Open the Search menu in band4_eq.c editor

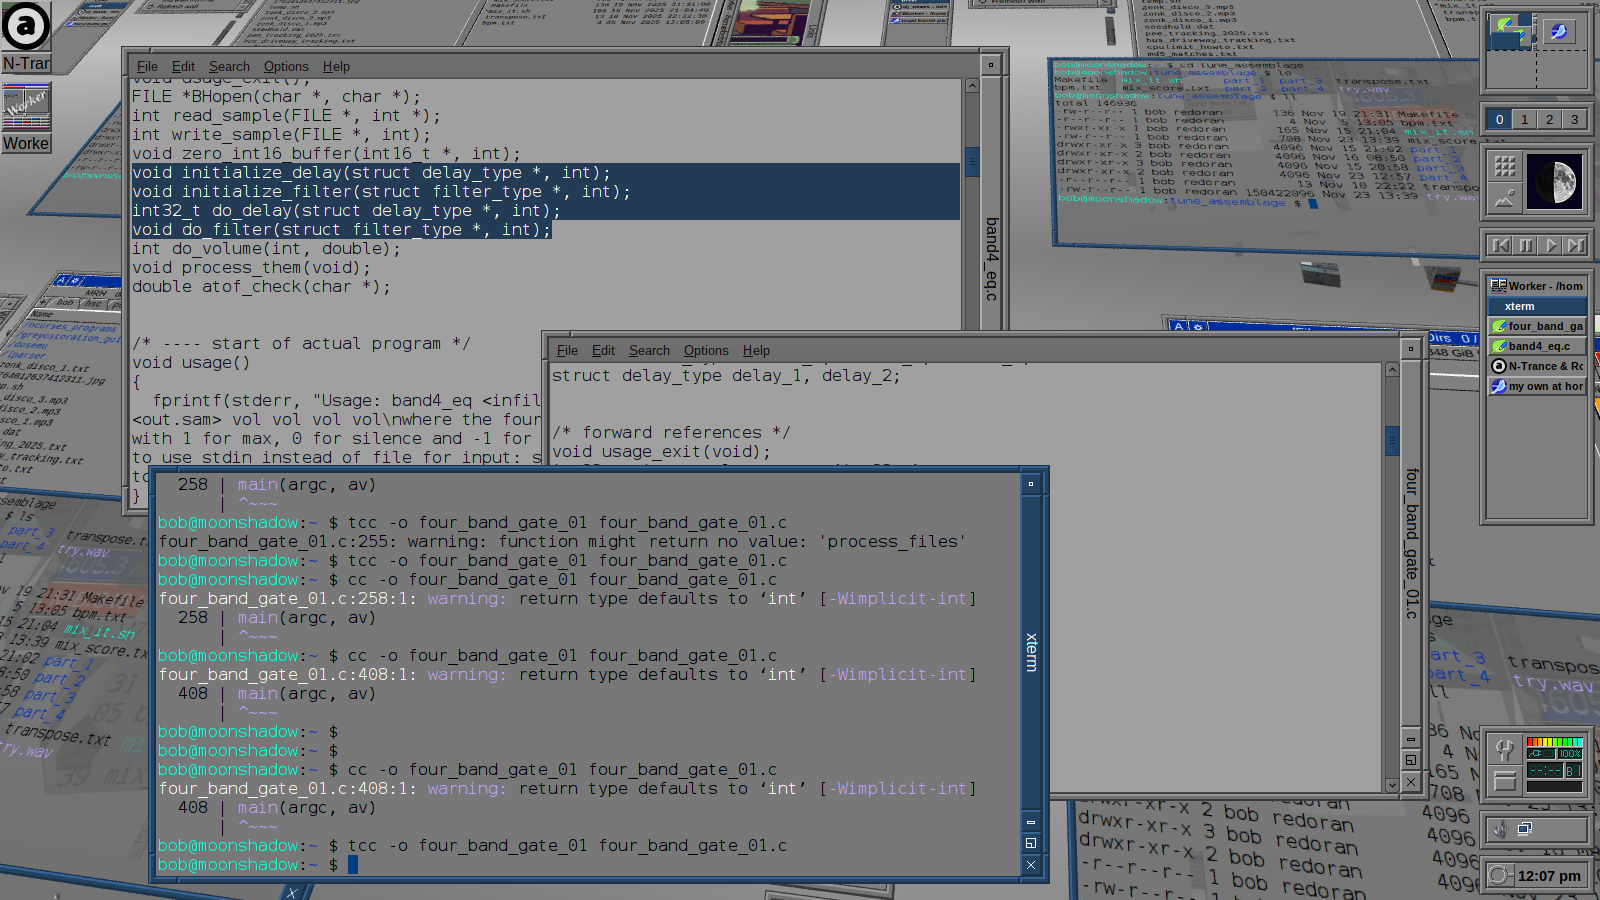point(229,67)
